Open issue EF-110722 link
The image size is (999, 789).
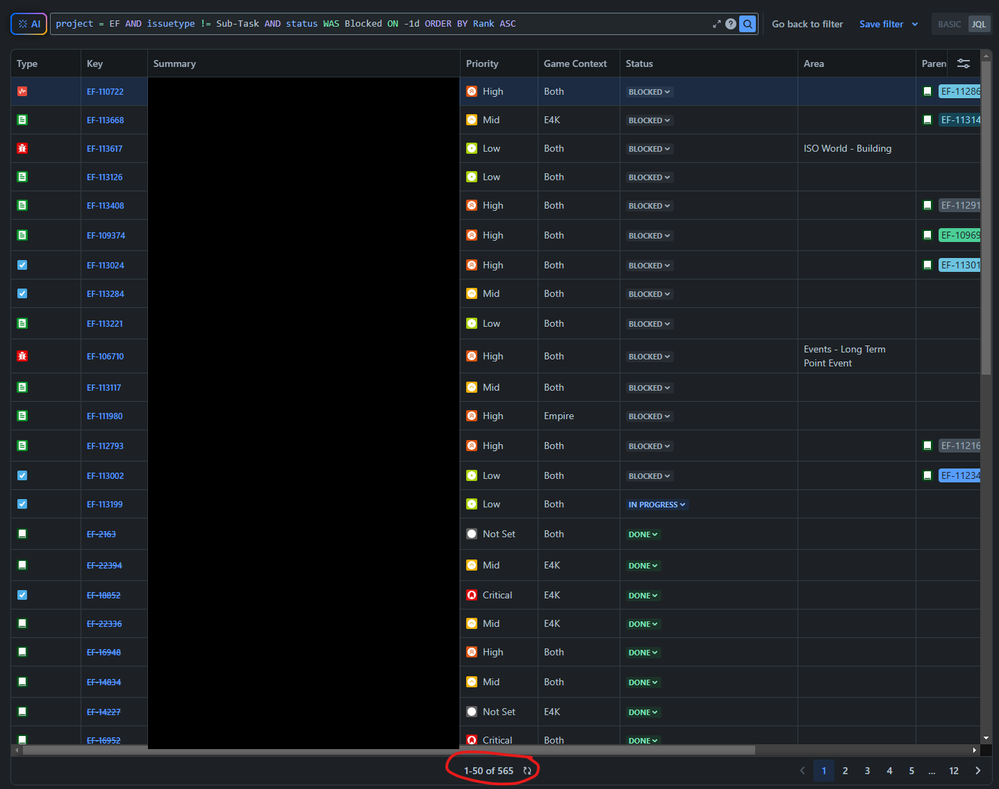click(x=105, y=92)
